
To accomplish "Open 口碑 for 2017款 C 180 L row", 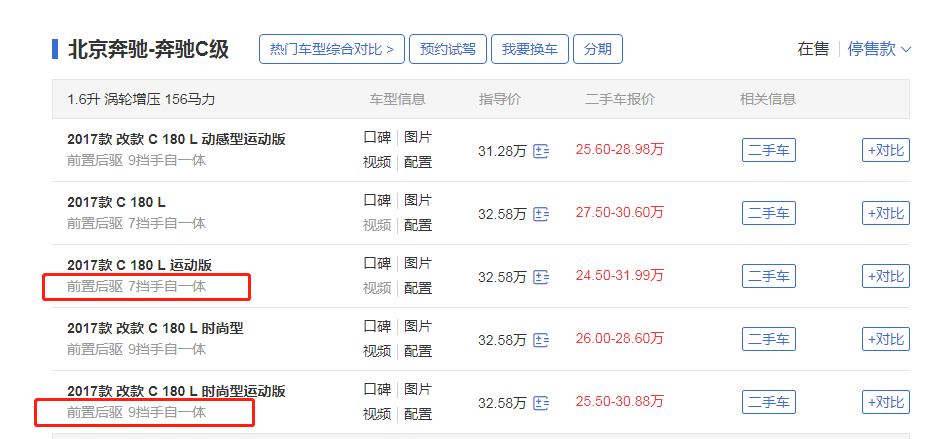I will tap(377, 200).
